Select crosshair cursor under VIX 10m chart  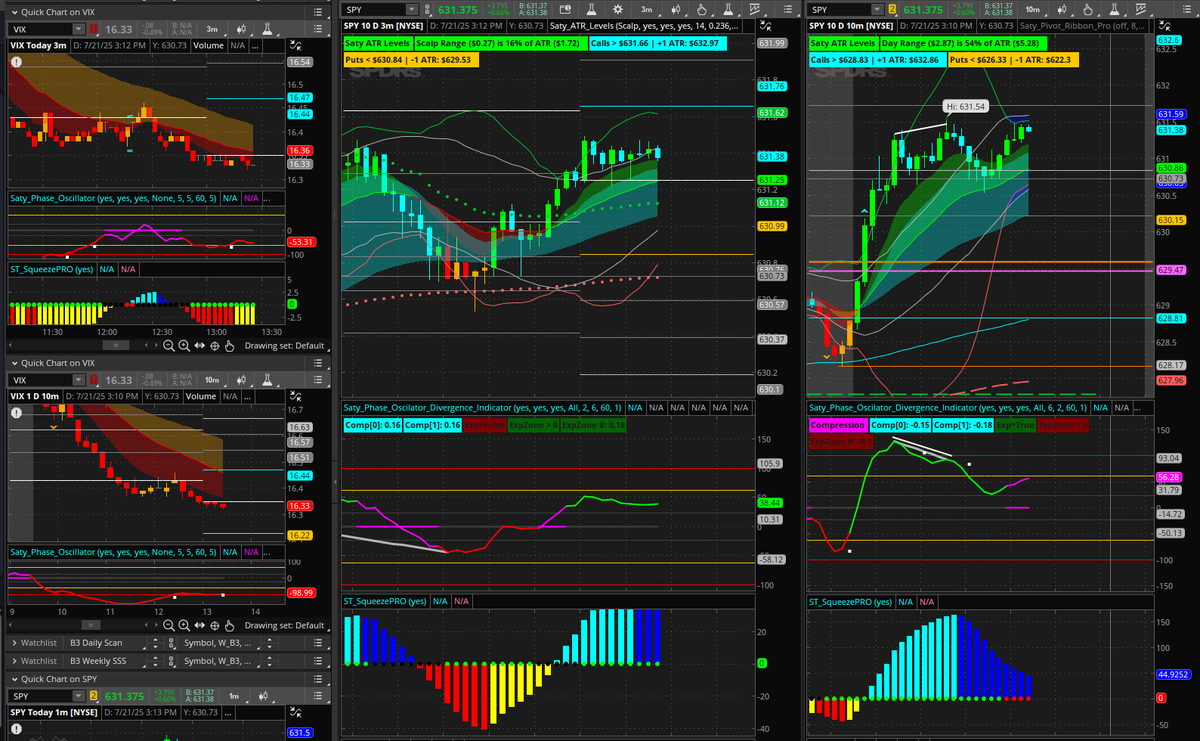point(215,626)
